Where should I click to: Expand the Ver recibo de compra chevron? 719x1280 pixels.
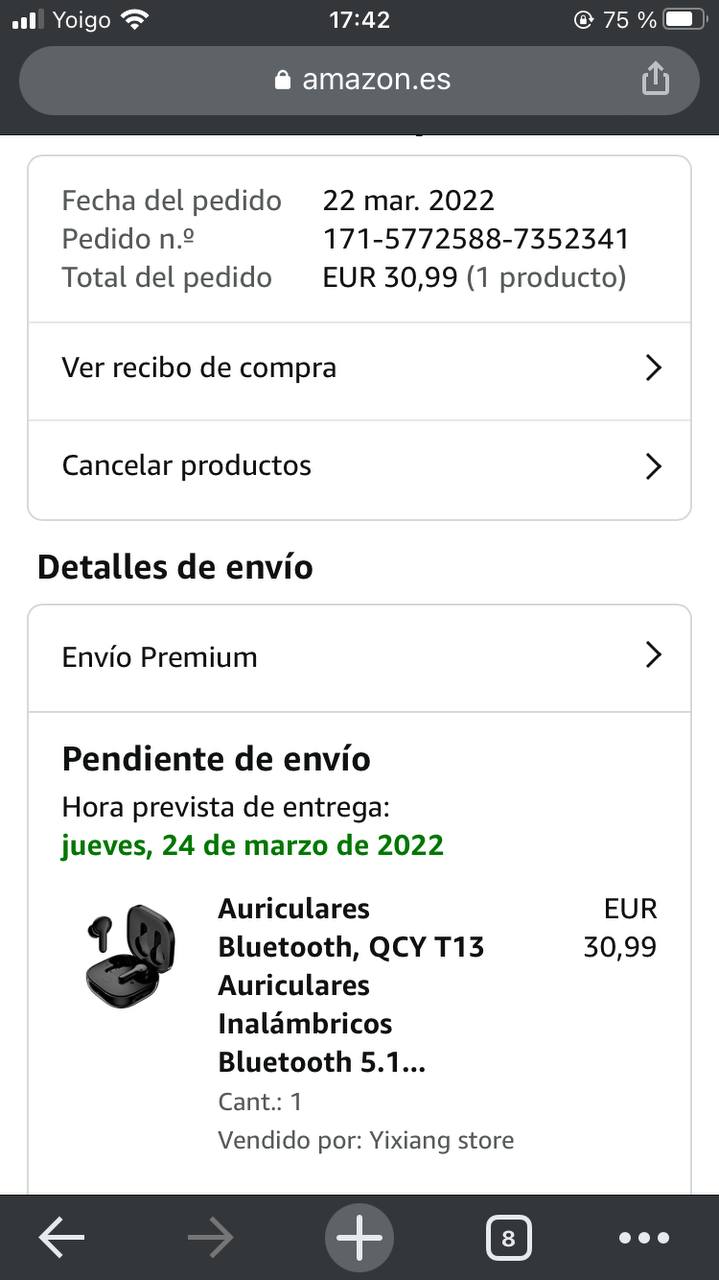tap(653, 368)
